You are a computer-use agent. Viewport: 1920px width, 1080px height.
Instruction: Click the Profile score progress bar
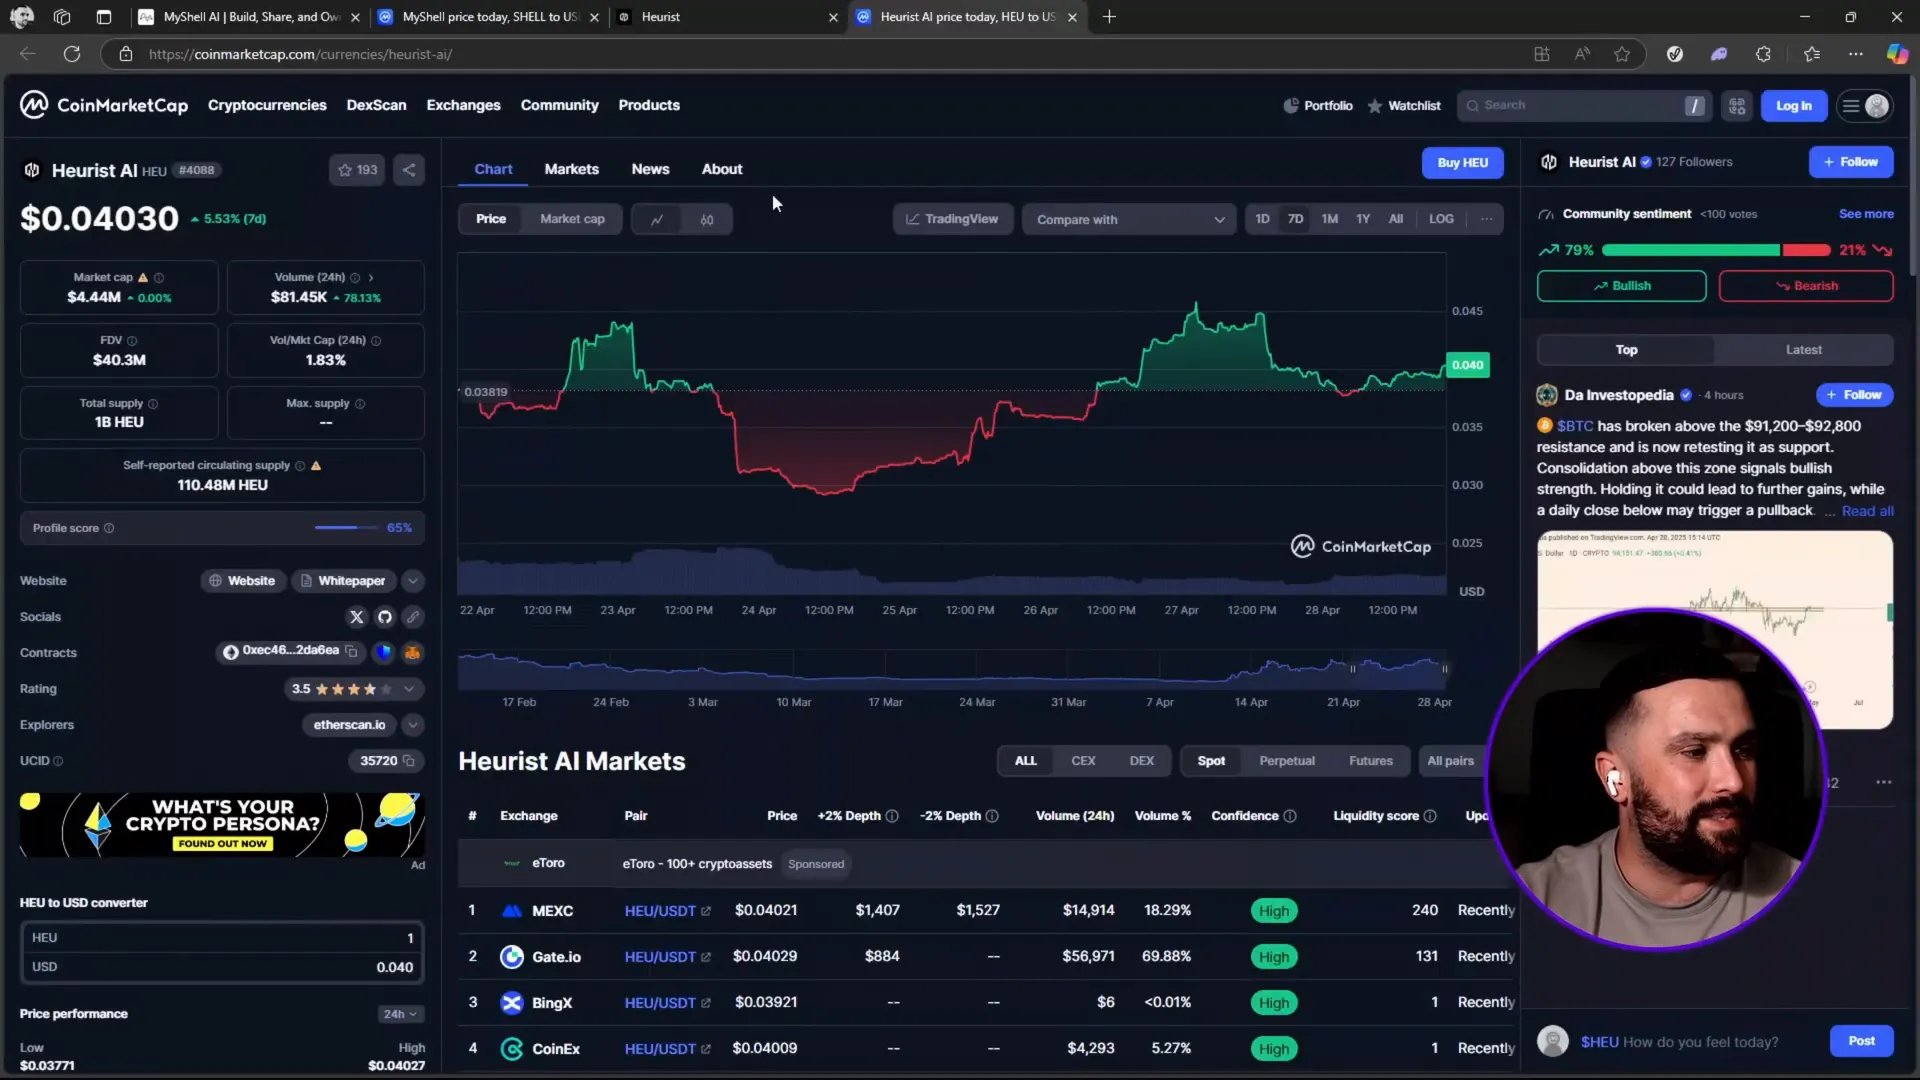coord(346,528)
